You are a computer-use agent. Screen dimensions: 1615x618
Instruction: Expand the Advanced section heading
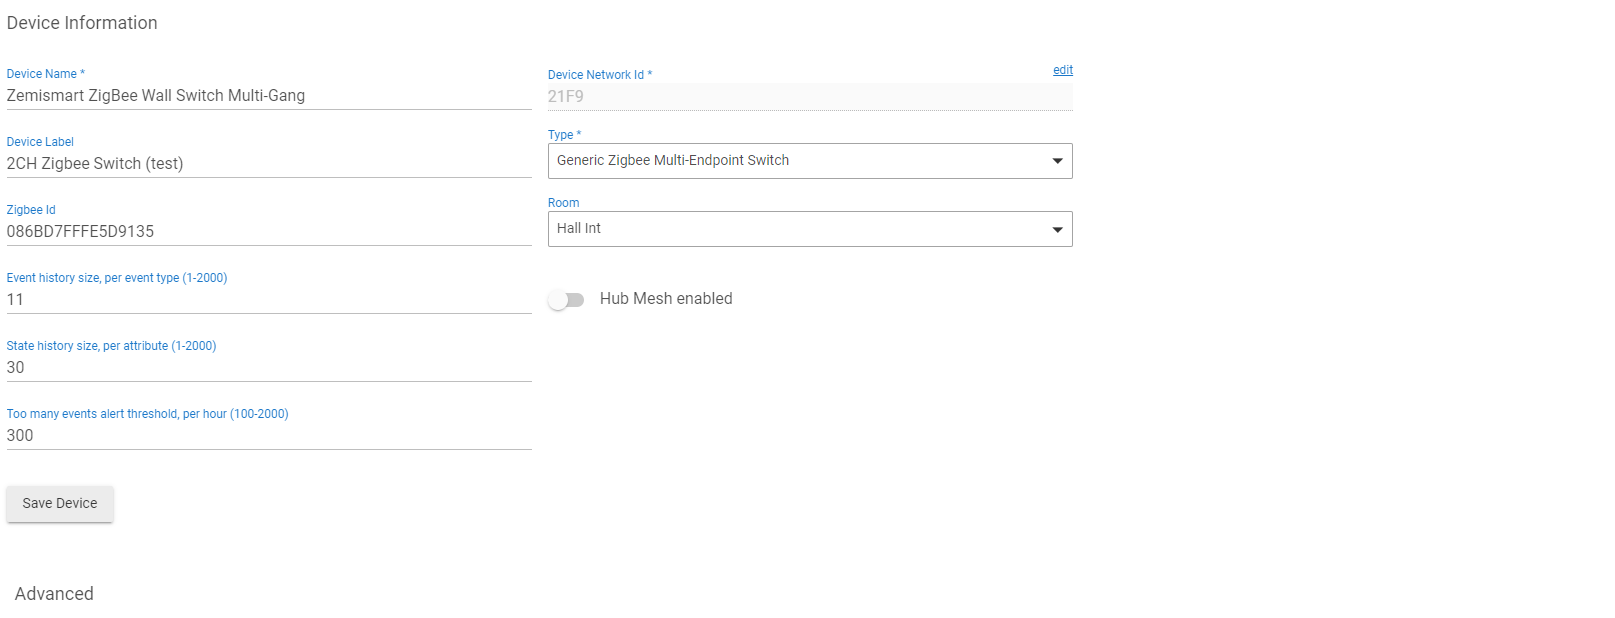[x=54, y=594]
